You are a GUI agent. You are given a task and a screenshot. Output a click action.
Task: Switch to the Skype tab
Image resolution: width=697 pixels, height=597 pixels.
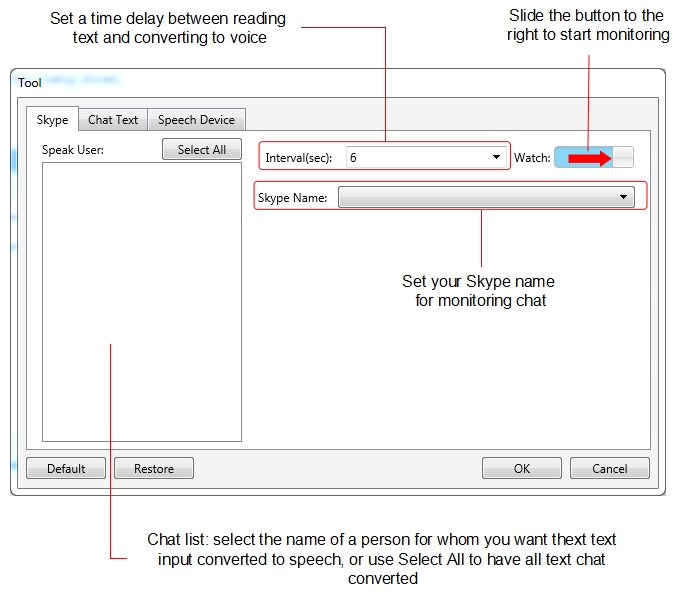tap(52, 120)
